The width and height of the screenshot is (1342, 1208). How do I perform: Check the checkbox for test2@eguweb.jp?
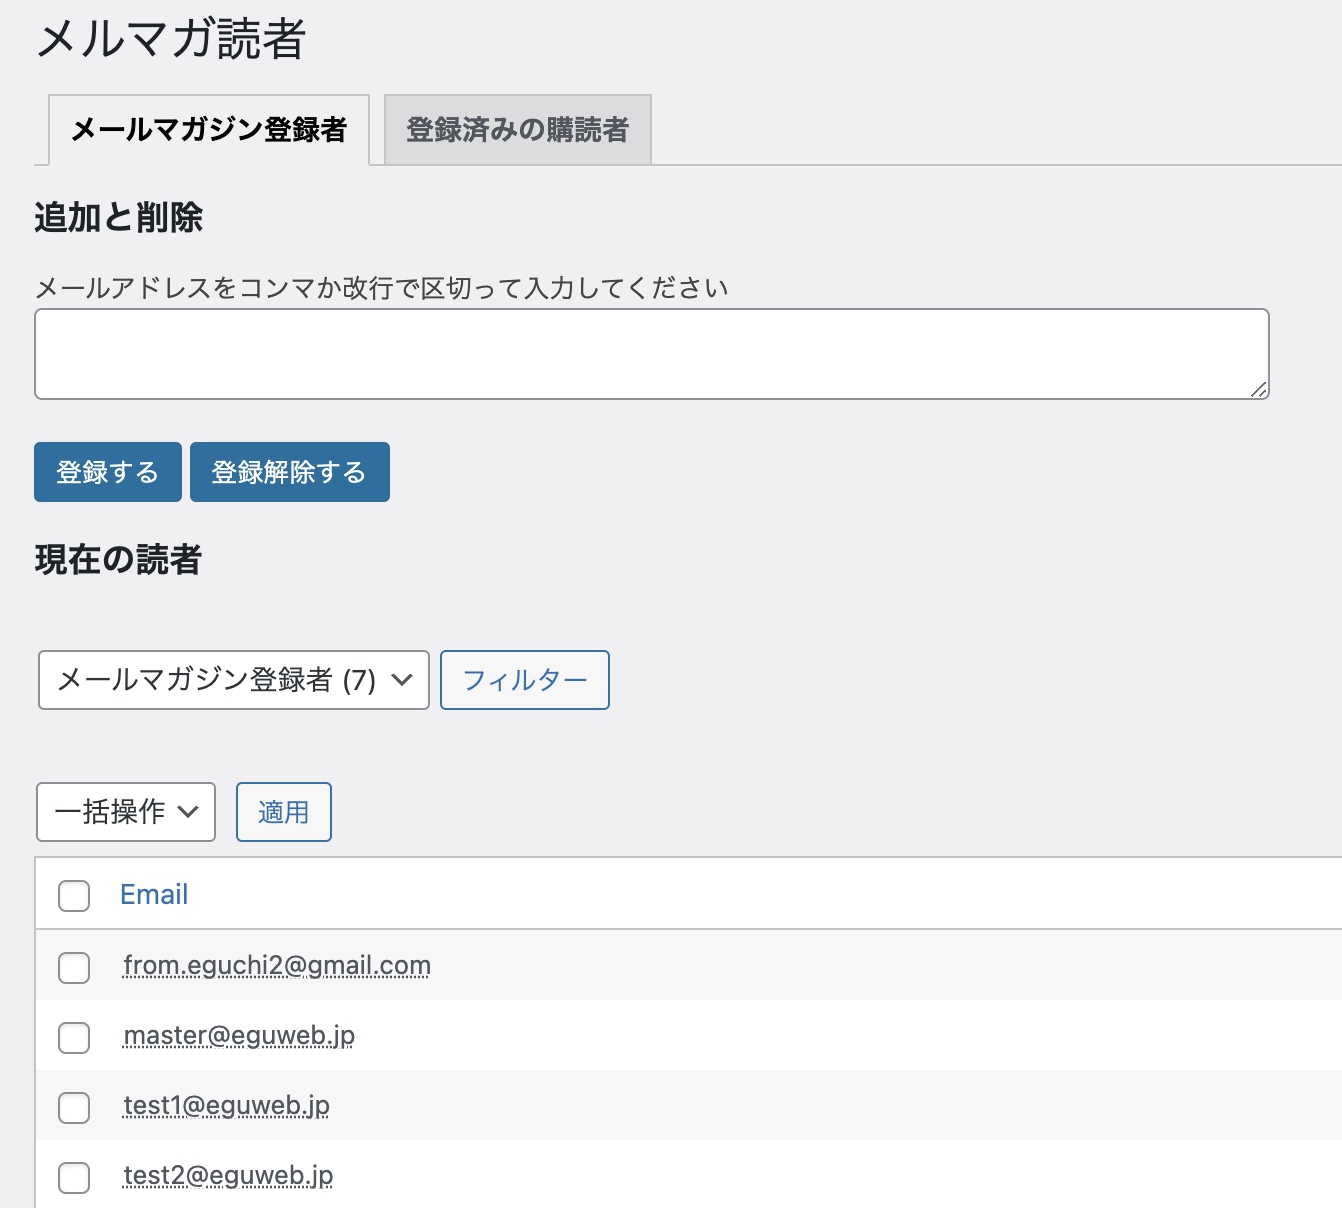point(73,1179)
